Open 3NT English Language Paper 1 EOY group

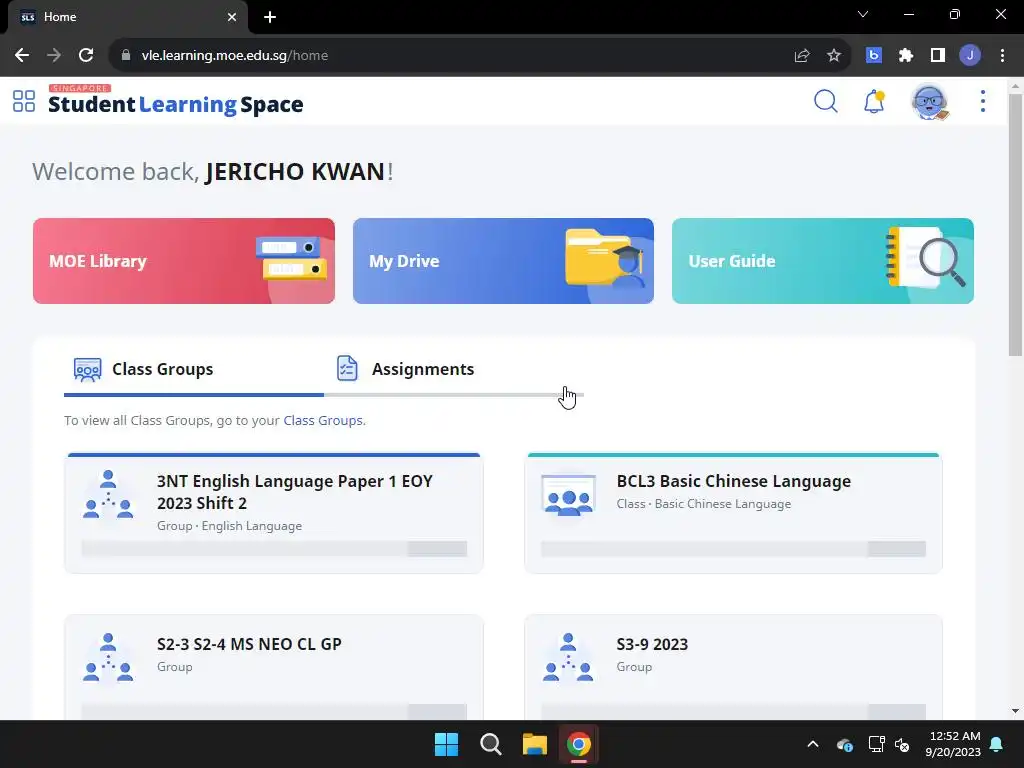coord(274,513)
